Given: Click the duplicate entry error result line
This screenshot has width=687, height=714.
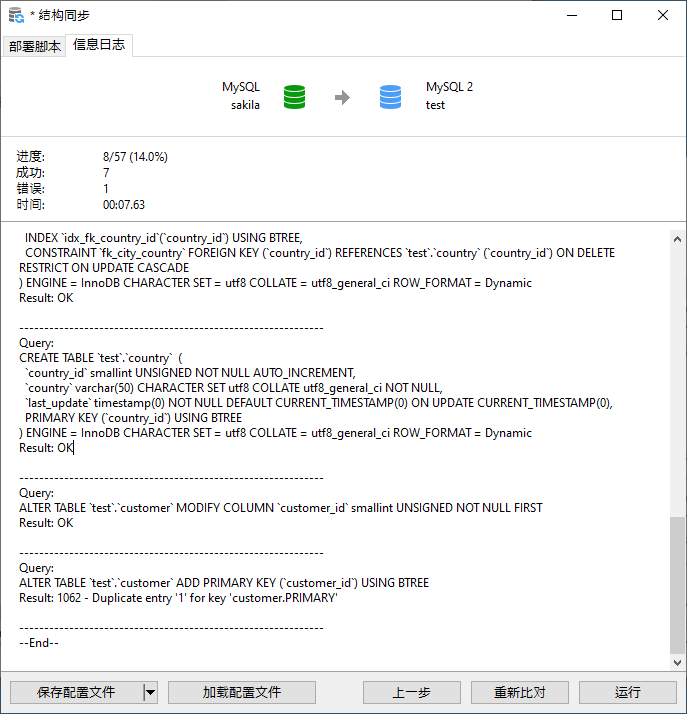Looking at the screenshot, I should (x=178, y=598).
